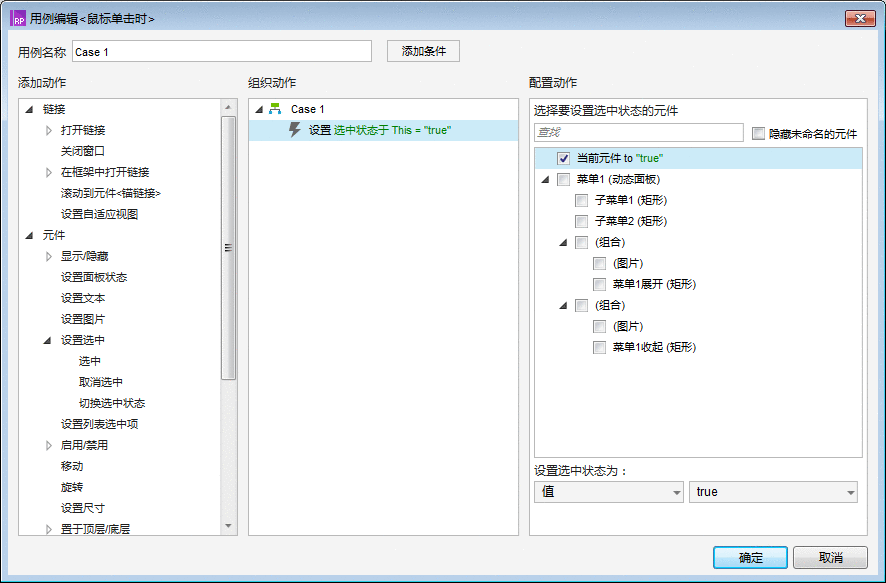Image resolution: width=886 pixels, height=583 pixels.
Task: Check the 子菜单1 (矩形) checkbox
Action: (x=581, y=200)
